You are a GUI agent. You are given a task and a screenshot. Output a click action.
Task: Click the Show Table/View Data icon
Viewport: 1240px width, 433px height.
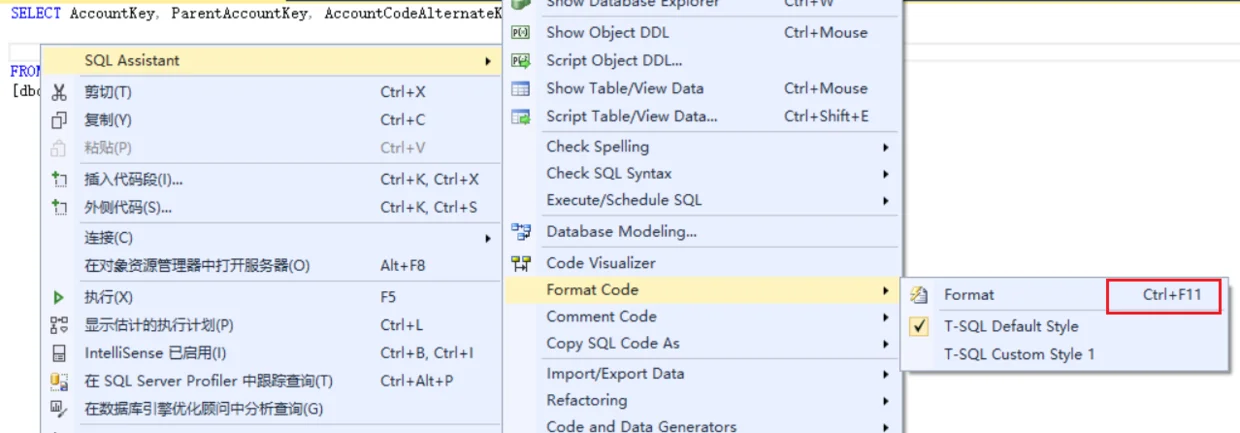521,88
